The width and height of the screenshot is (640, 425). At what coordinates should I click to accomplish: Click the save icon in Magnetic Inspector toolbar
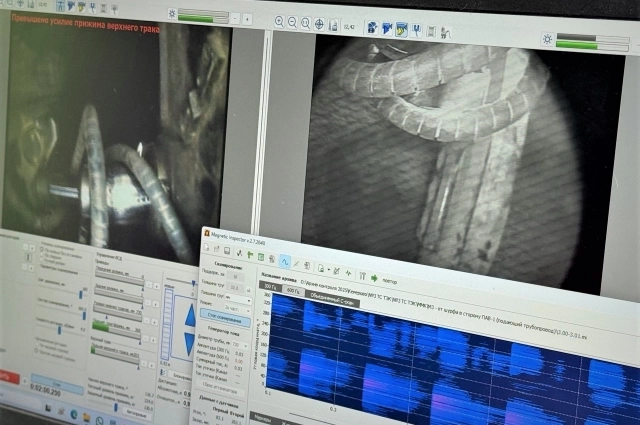[x=229, y=251]
